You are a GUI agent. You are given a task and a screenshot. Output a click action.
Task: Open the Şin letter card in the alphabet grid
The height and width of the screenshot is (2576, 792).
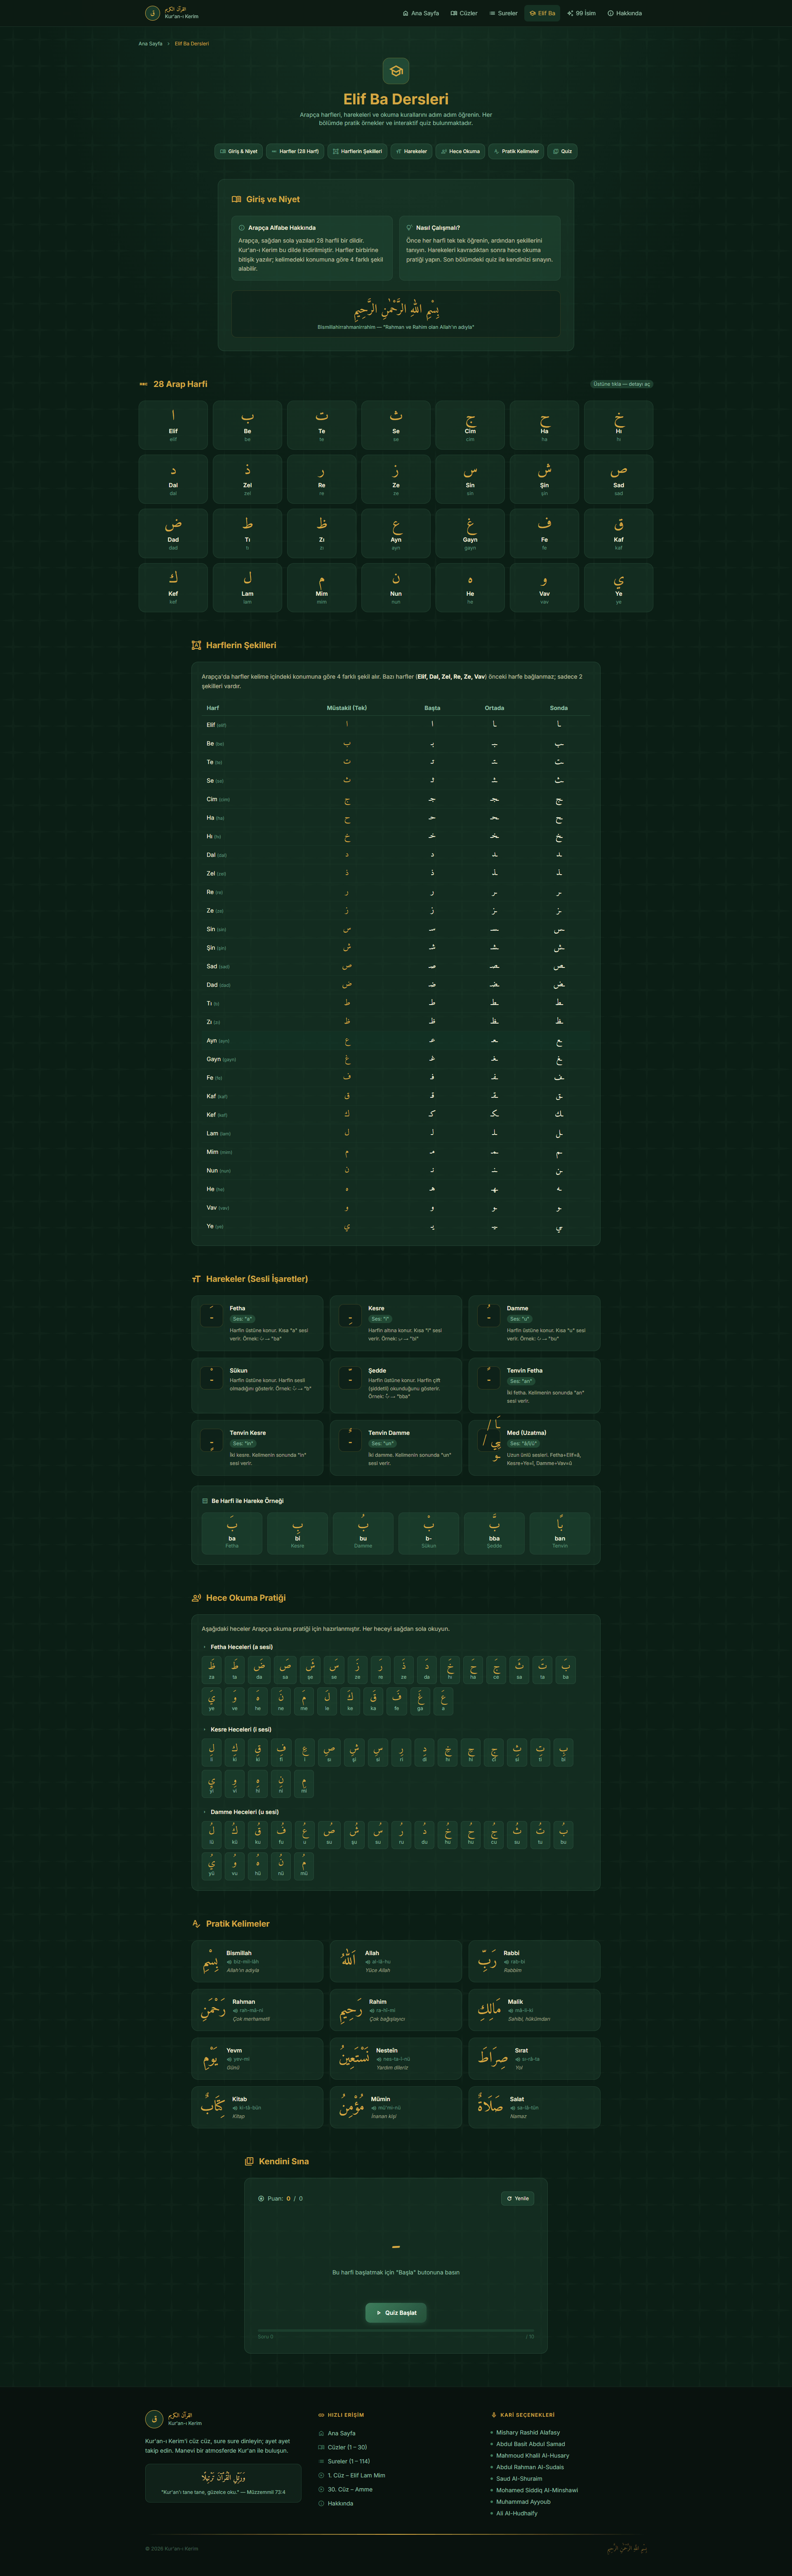[x=544, y=478]
